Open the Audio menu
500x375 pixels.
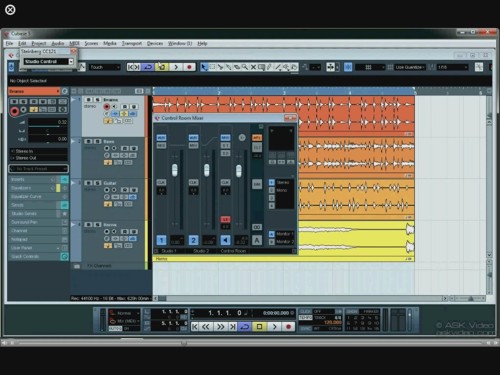click(x=57, y=43)
